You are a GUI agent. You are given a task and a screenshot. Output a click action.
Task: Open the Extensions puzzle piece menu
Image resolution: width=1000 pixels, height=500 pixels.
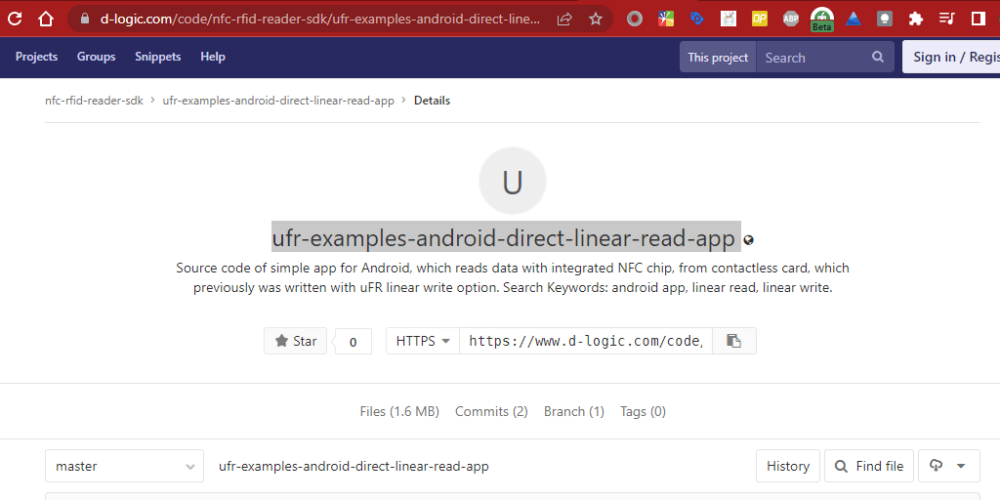pyautogui.click(x=916, y=19)
